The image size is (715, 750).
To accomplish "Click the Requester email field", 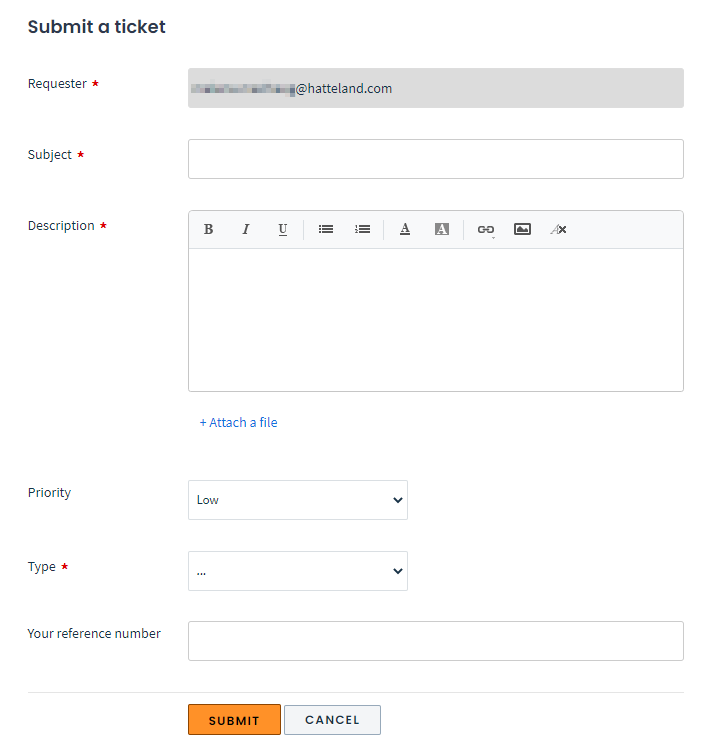I will [435, 88].
